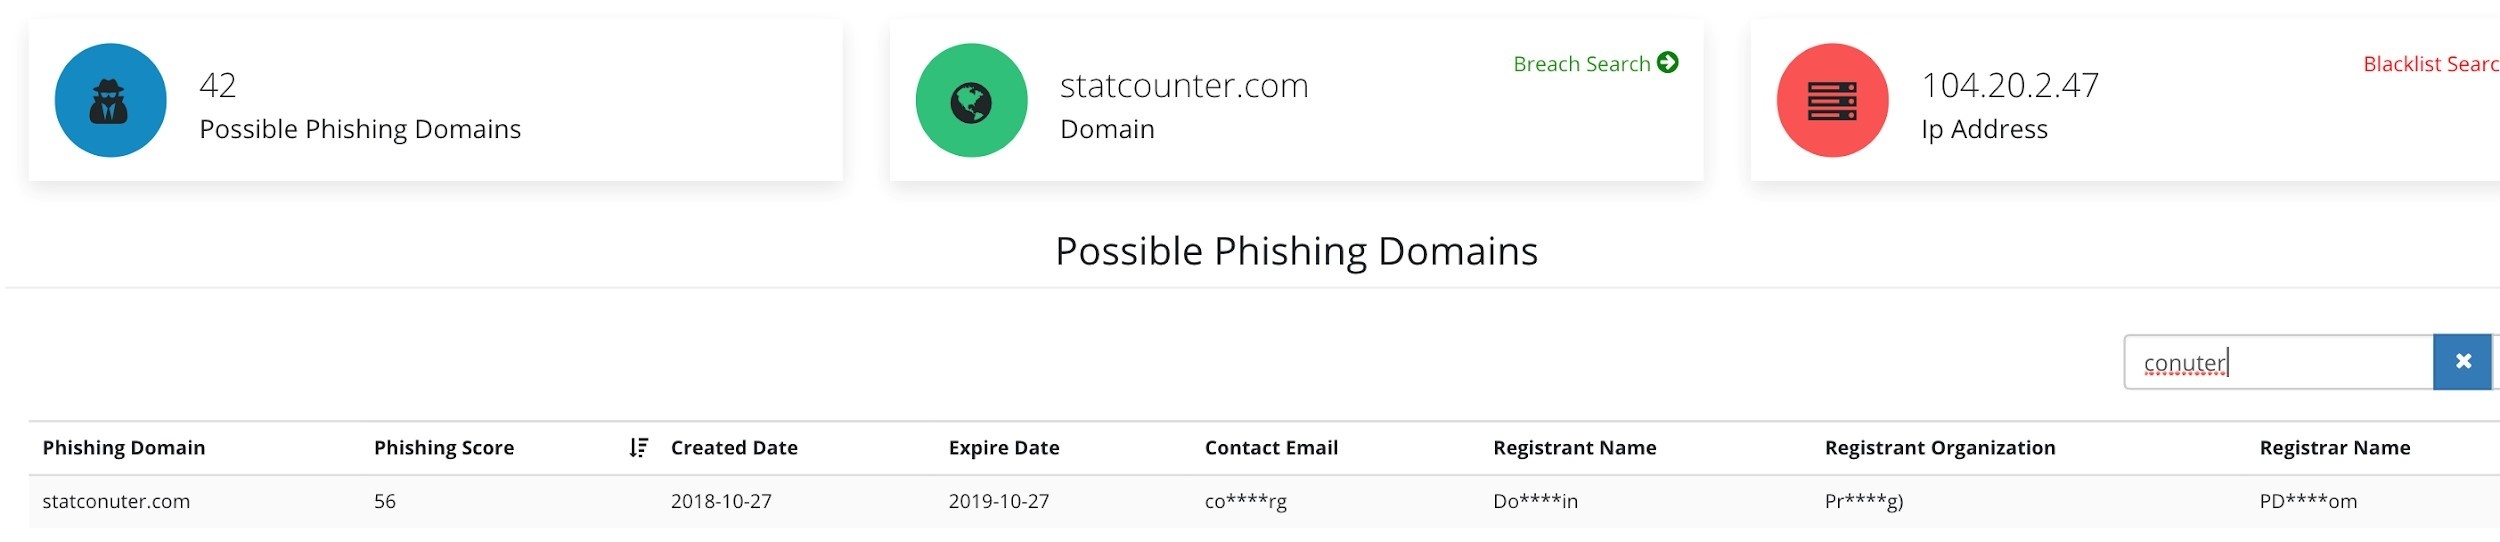This screenshot has width=2500, height=542.
Task: Click the Breach Search arrow icon
Action: click(x=1667, y=63)
